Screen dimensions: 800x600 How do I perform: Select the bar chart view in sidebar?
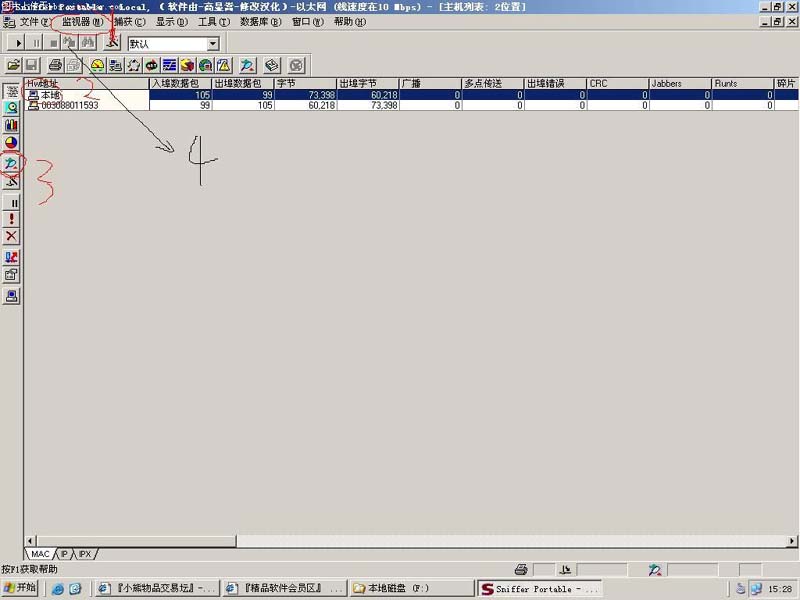[12, 125]
